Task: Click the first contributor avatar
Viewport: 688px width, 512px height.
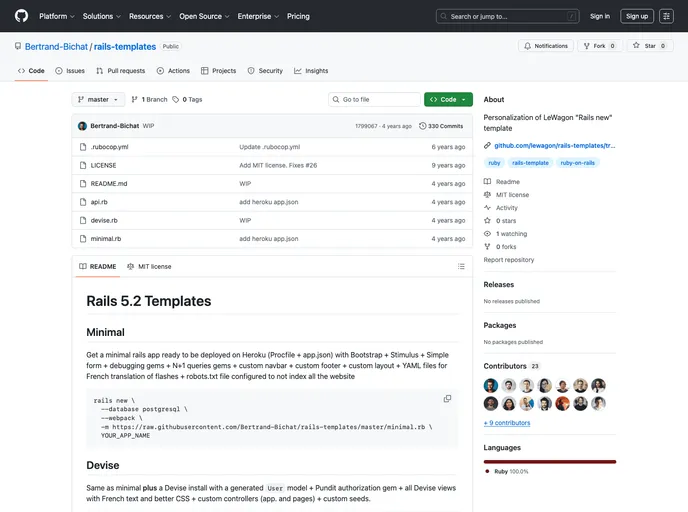Action: [x=491, y=385]
